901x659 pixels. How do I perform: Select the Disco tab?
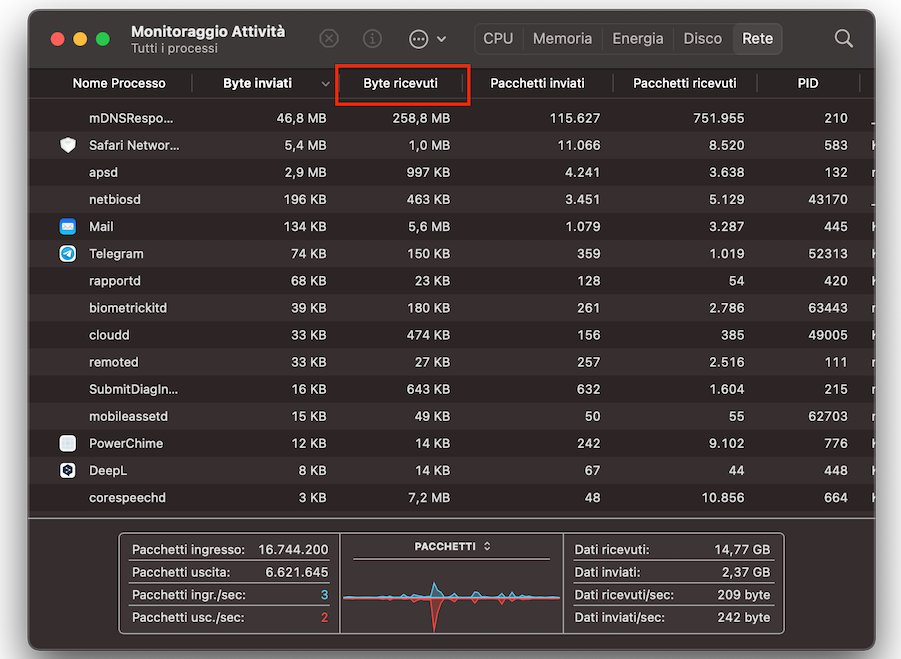[702, 39]
